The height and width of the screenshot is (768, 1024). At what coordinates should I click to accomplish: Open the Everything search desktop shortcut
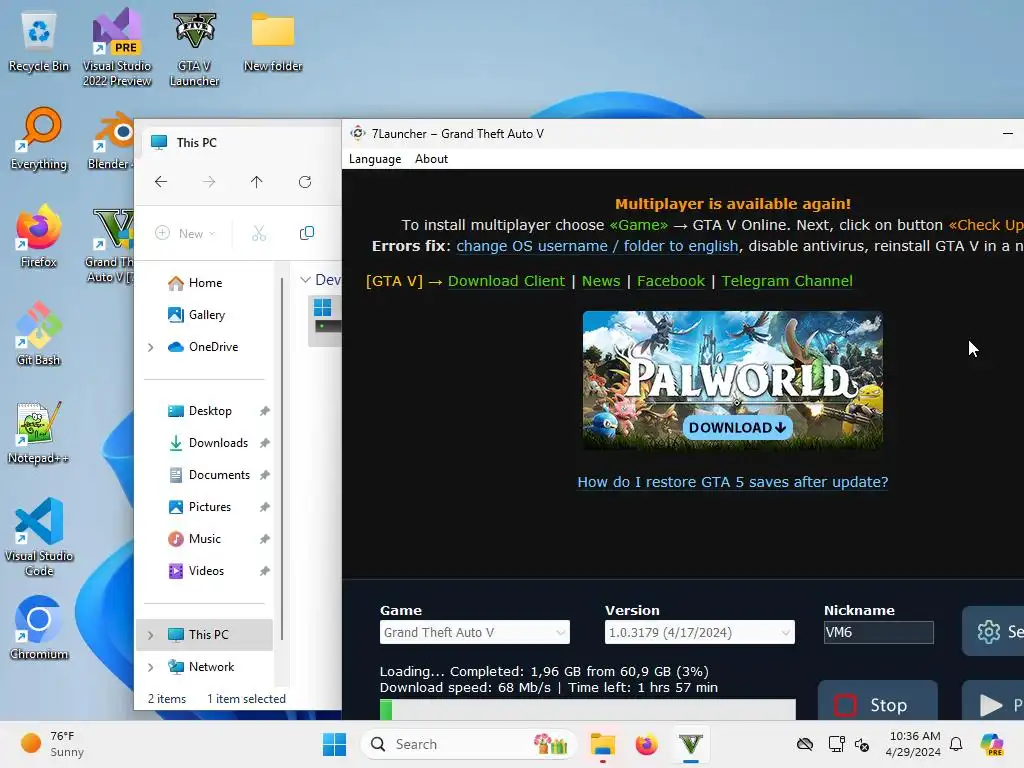pyautogui.click(x=39, y=138)
